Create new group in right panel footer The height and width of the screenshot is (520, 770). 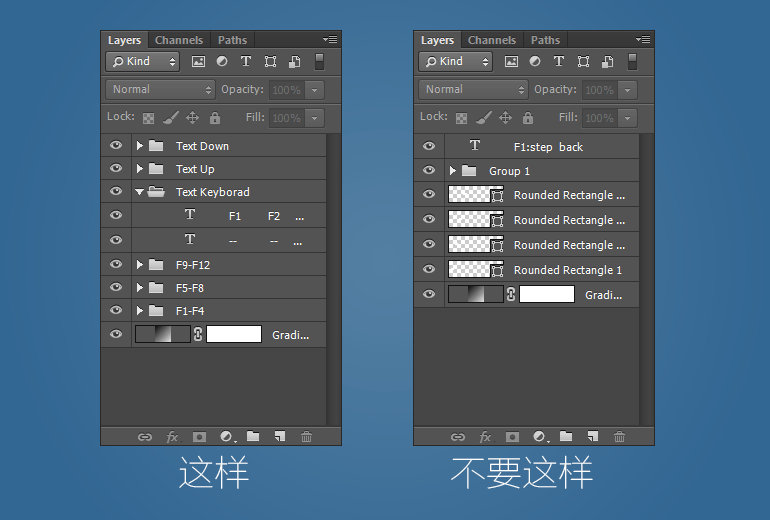pos(566,436)
